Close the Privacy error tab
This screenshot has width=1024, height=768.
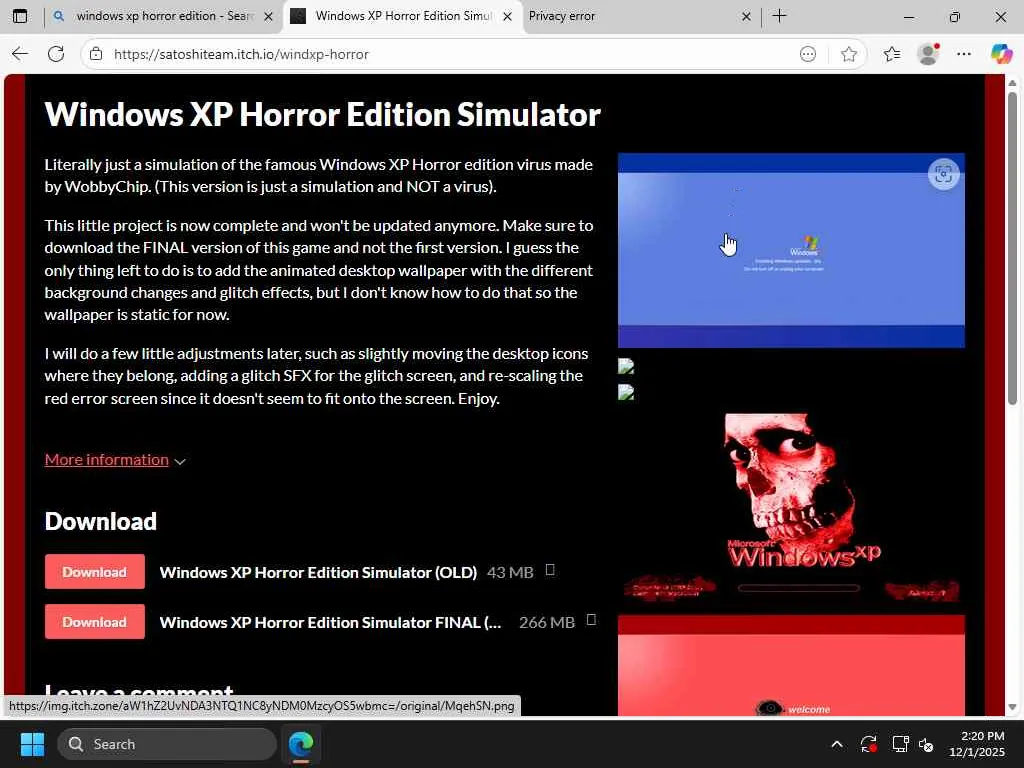tap(746, 17)
